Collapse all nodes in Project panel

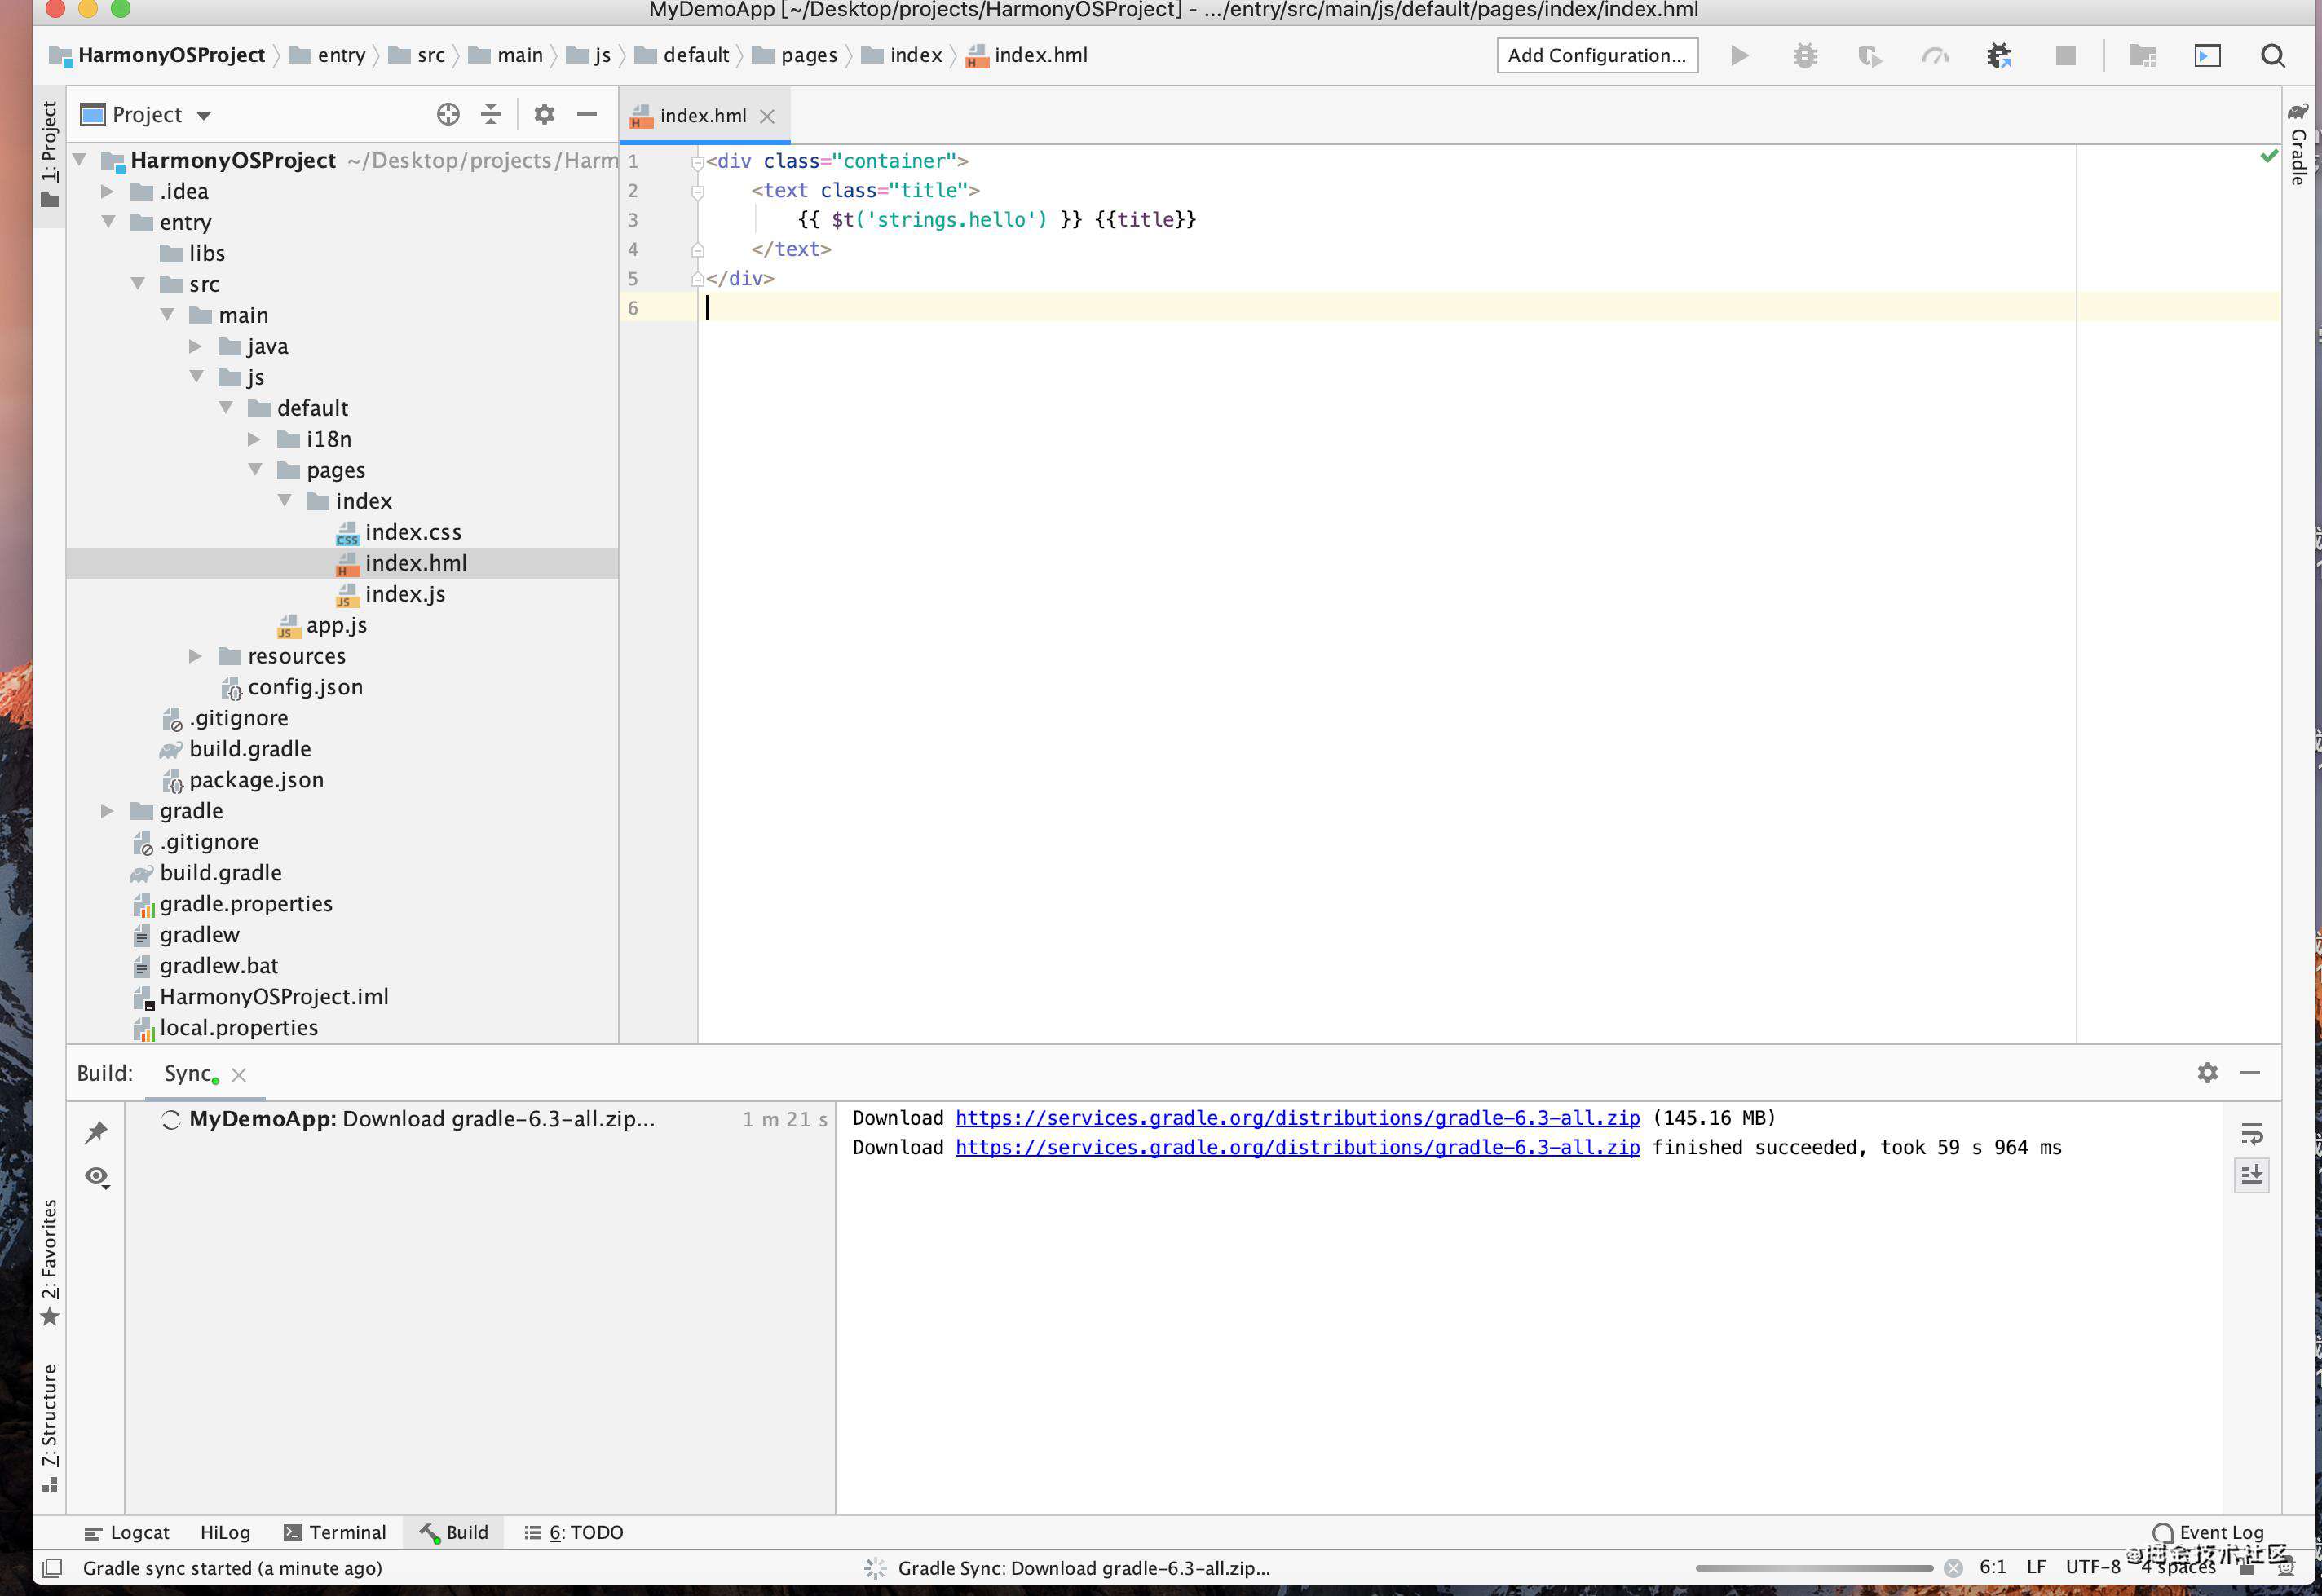[490, 114]
